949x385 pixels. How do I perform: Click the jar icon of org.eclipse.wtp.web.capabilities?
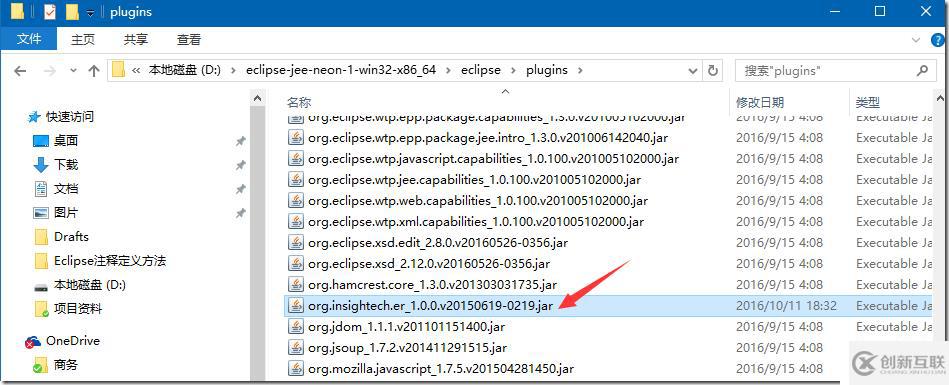coord(295,200)
